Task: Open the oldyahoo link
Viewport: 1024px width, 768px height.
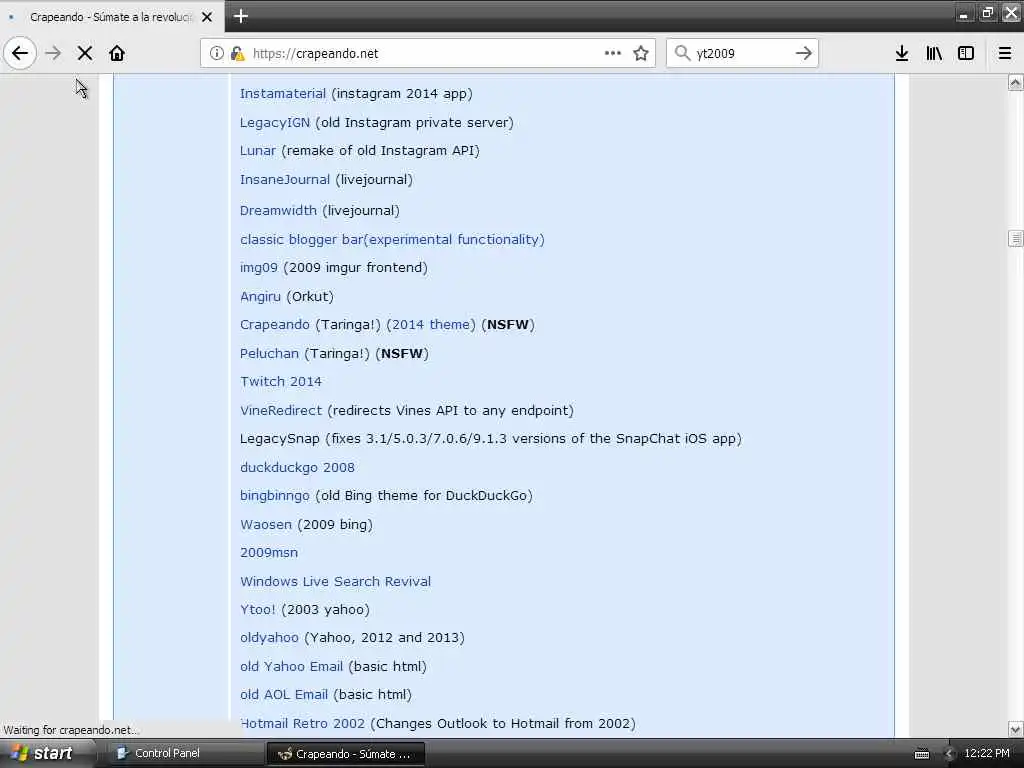Action: tap(269, 637)
